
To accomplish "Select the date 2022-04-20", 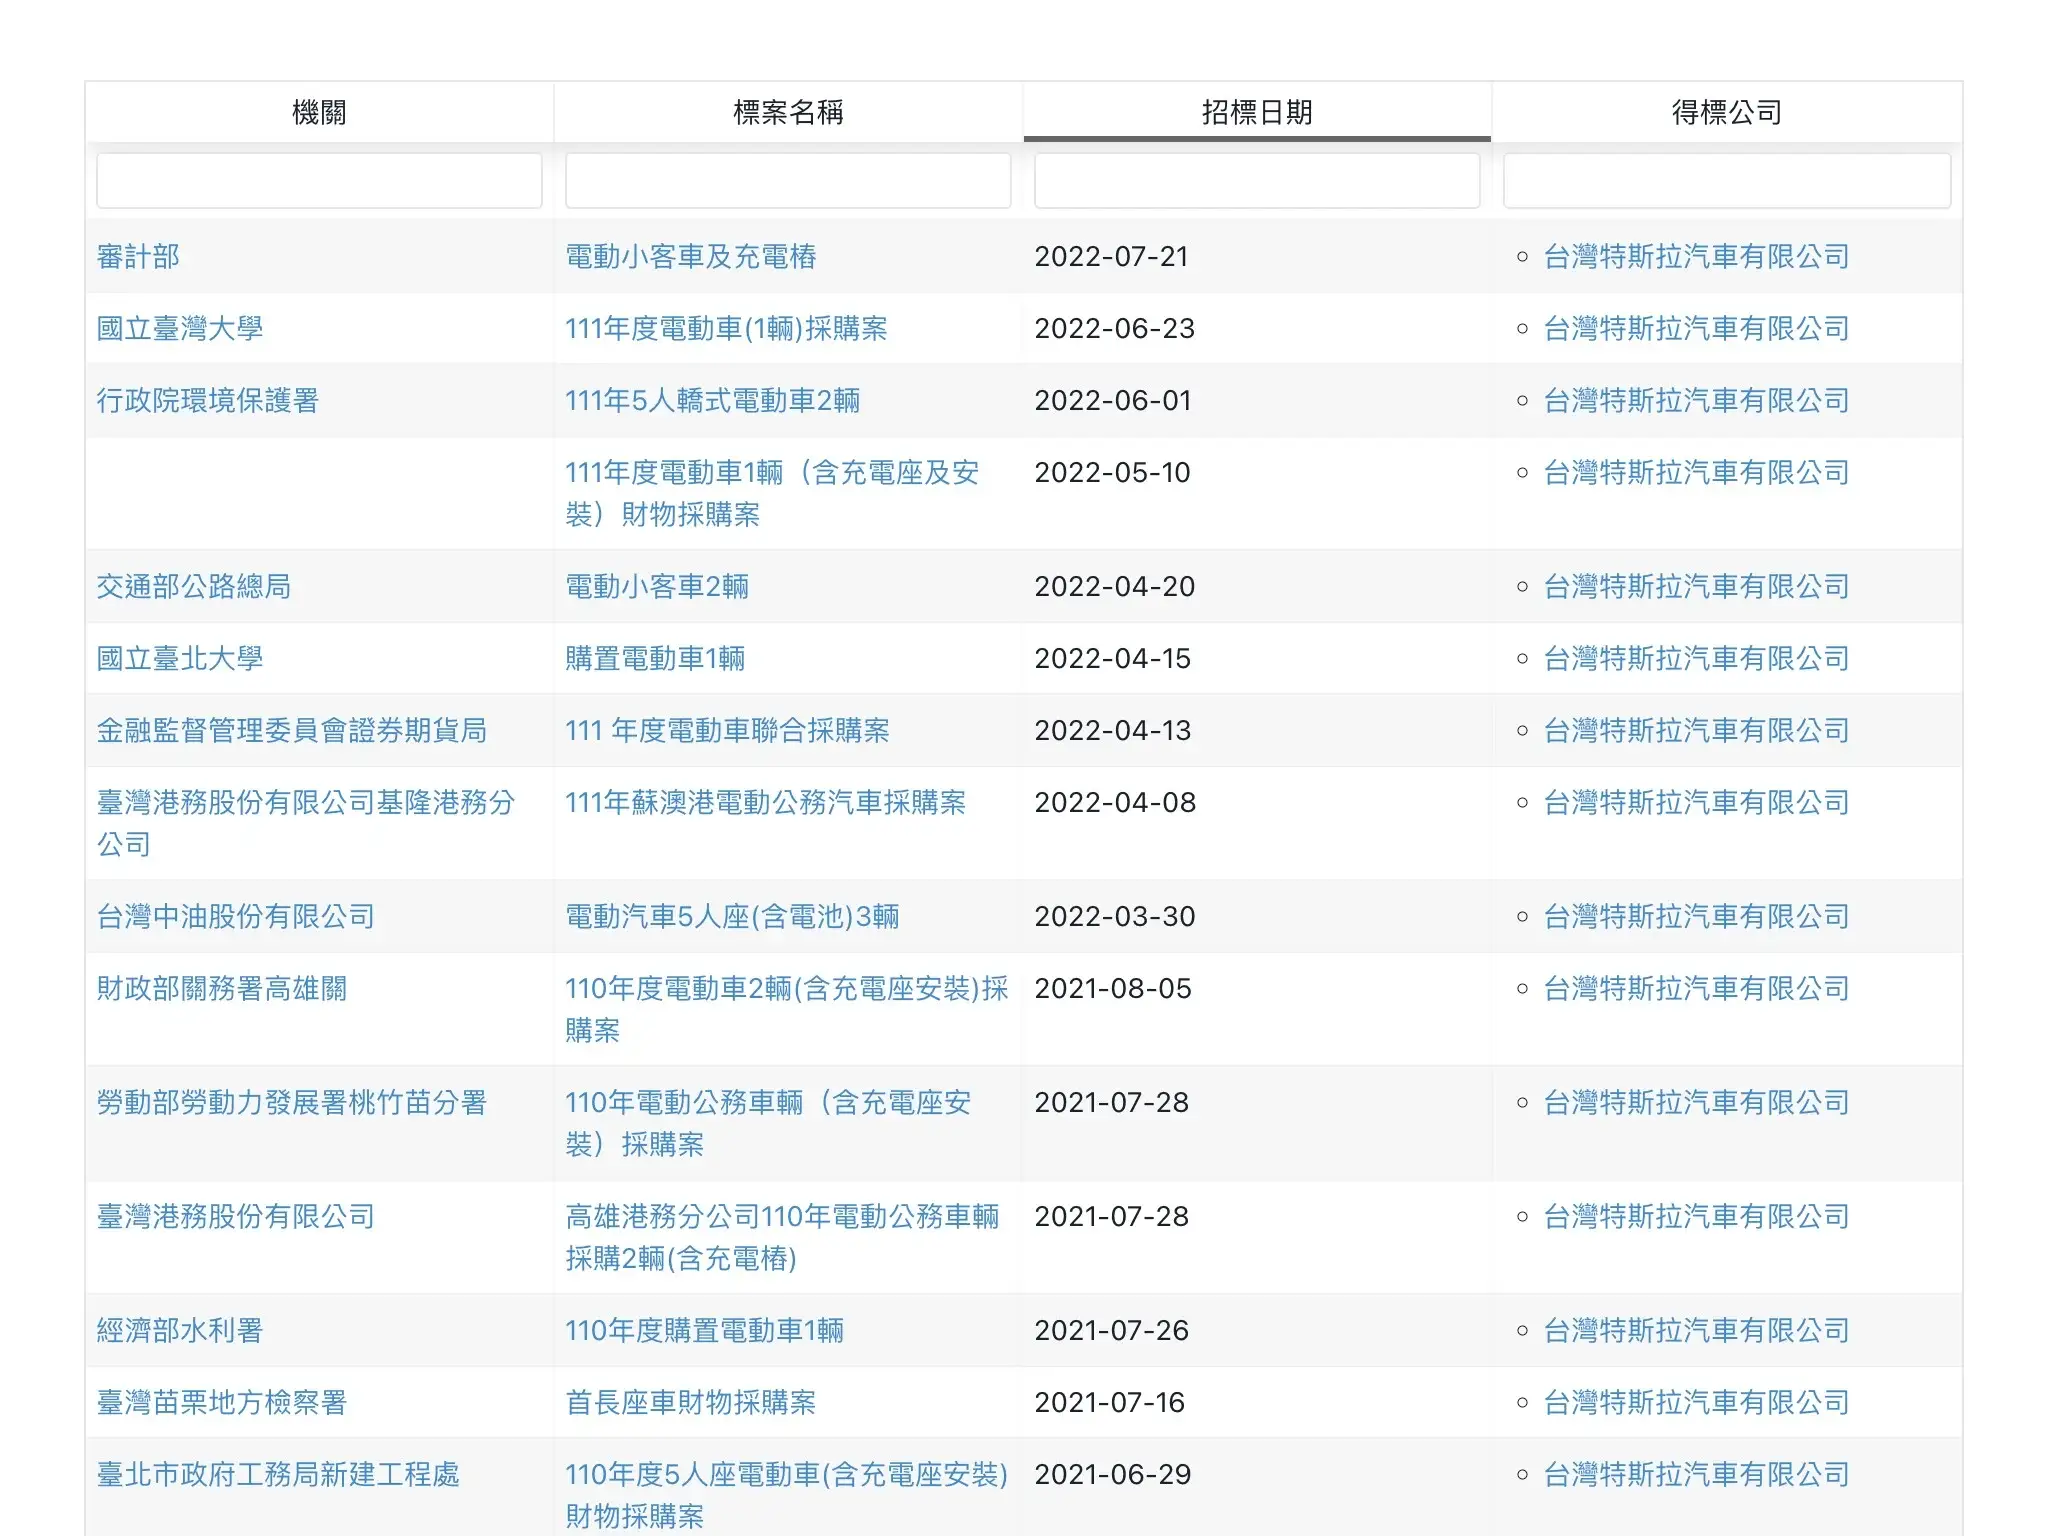I will [x=1114, y=587].
